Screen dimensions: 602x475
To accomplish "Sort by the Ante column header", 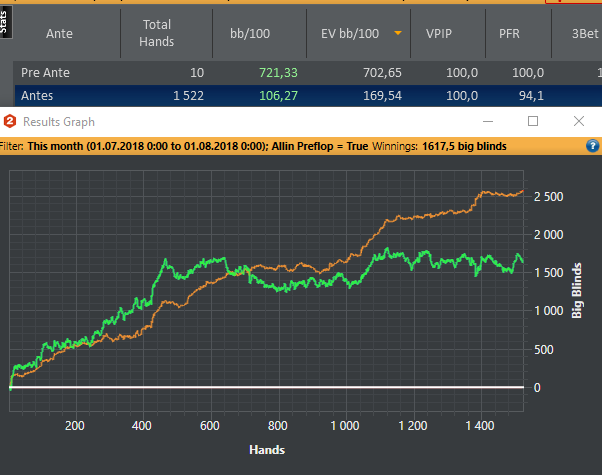I will (60, 33).
